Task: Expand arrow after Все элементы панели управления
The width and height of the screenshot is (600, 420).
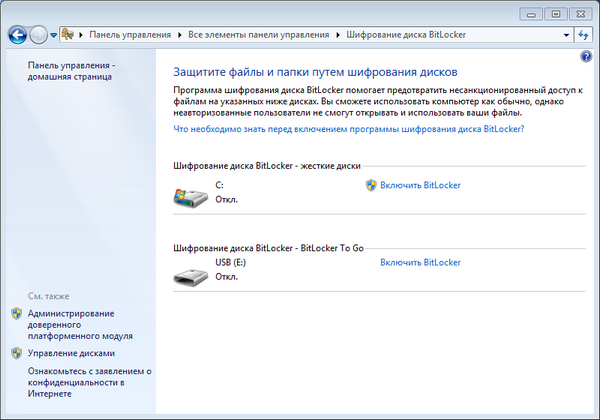Action: coord(338,35)
